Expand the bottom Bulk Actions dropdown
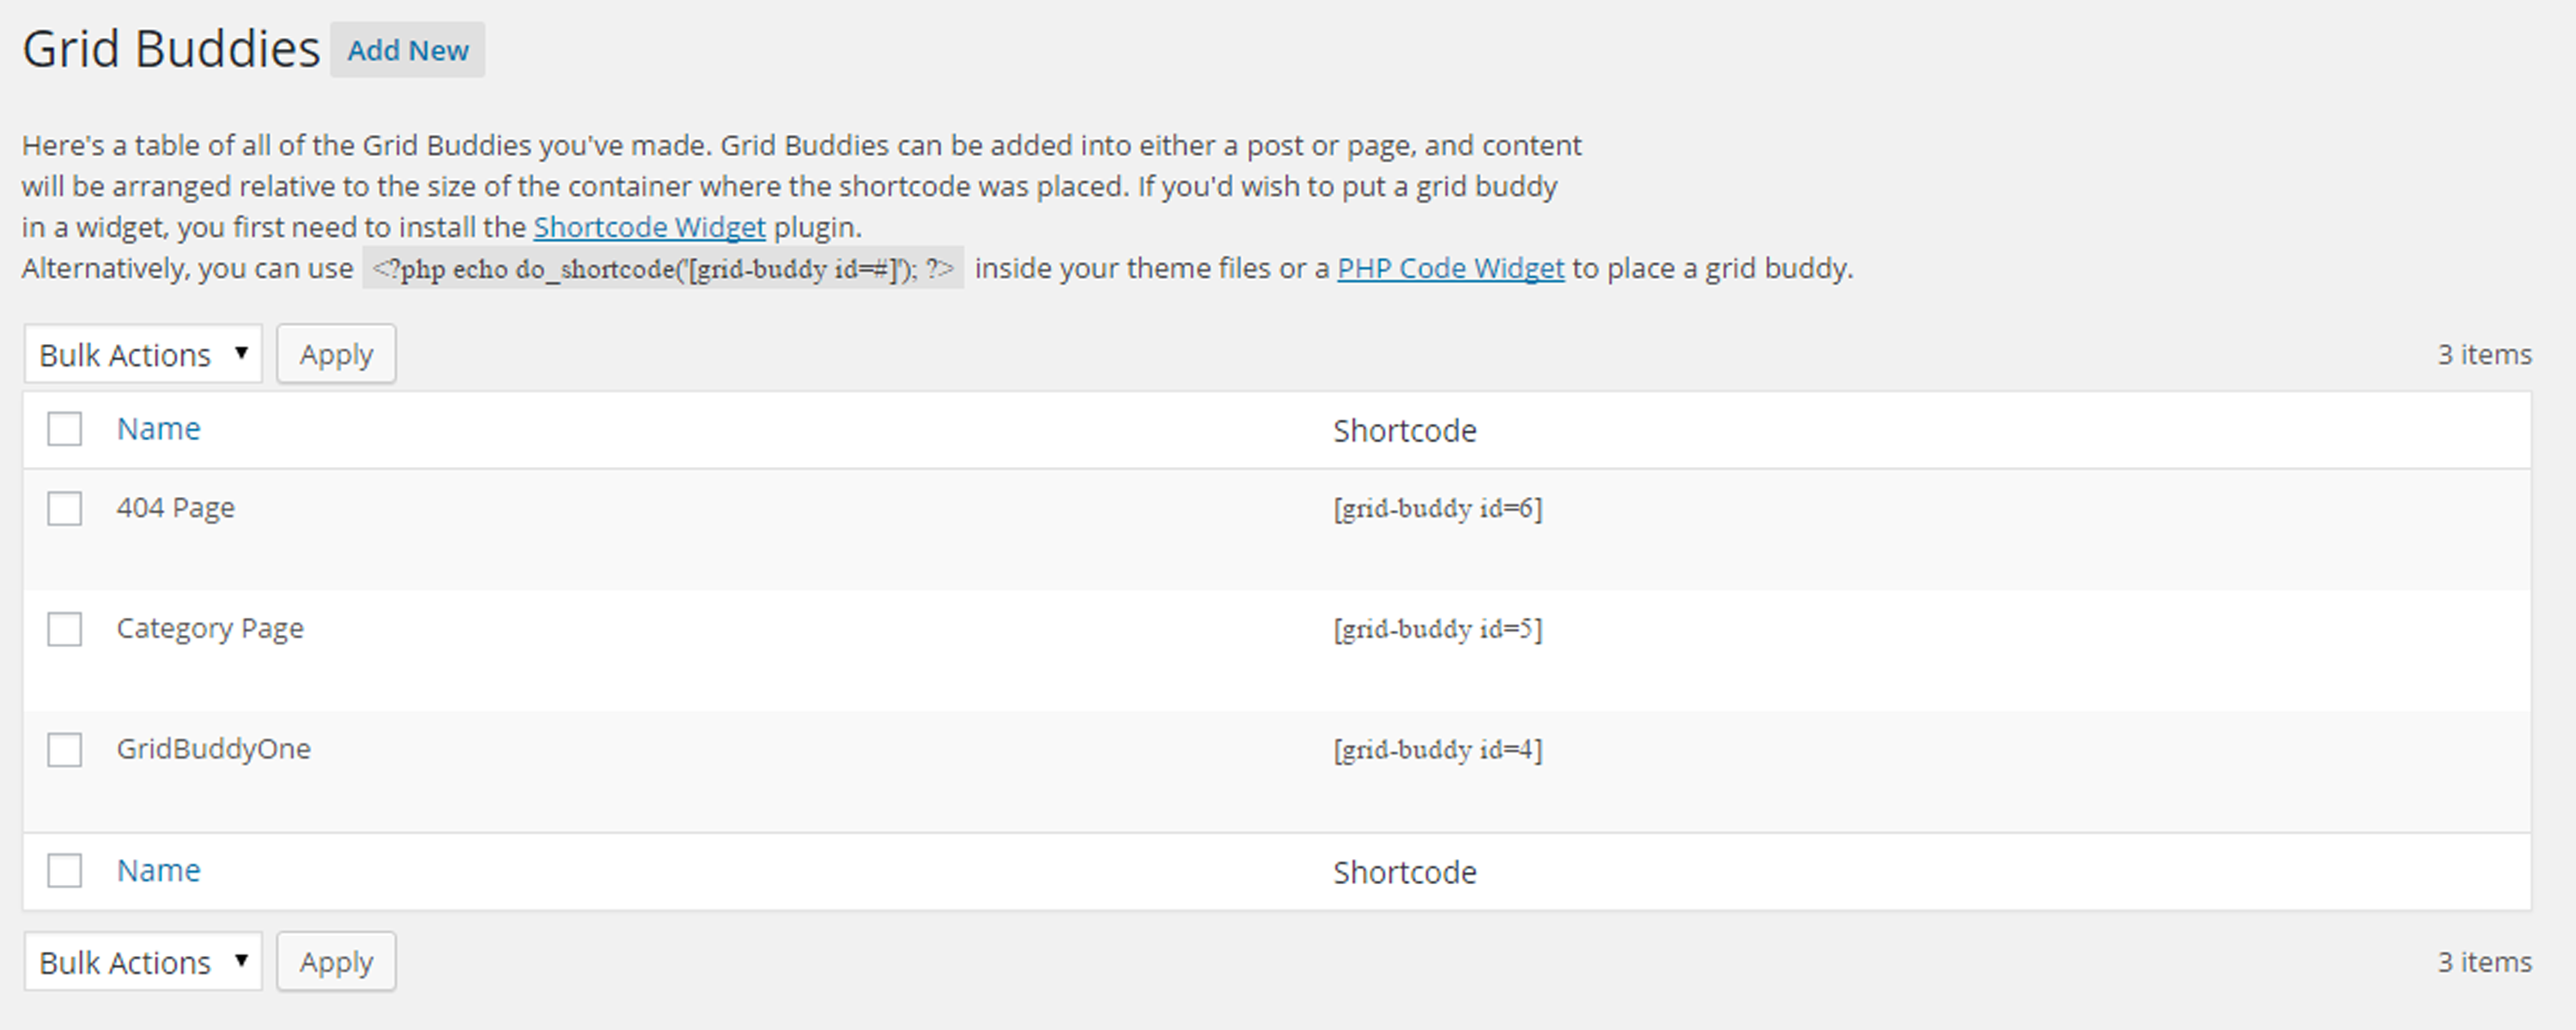The height and width of the screenshot is (1030, 2576). click(143, 962)
